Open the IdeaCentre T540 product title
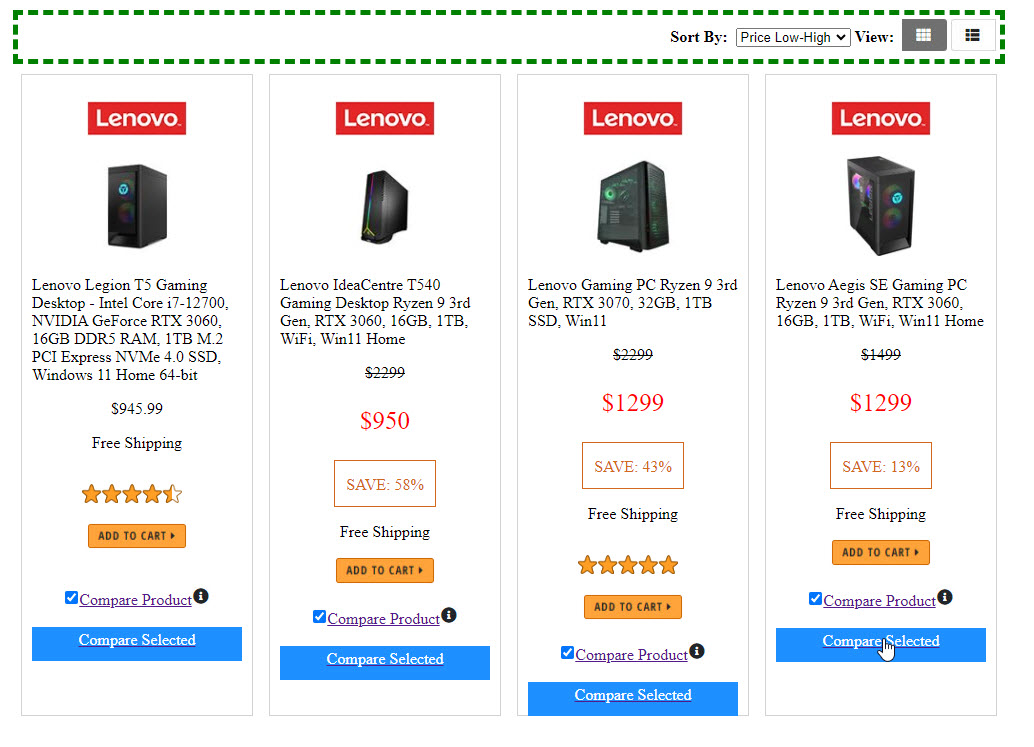The width and height of the screenshot is (1034, 747). (375, 312)
